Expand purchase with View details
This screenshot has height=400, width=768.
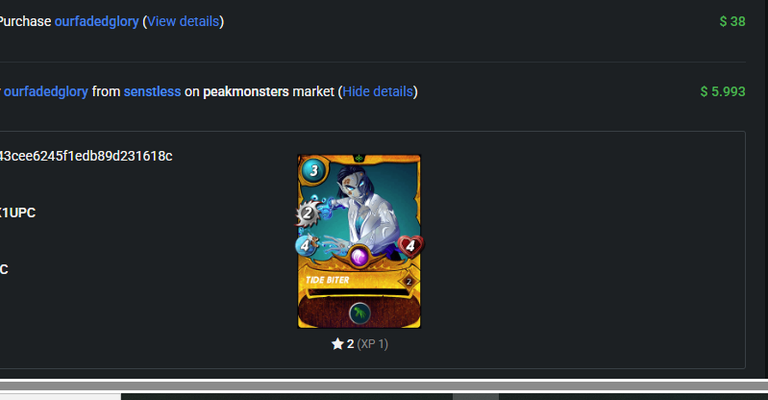point(183,22)
